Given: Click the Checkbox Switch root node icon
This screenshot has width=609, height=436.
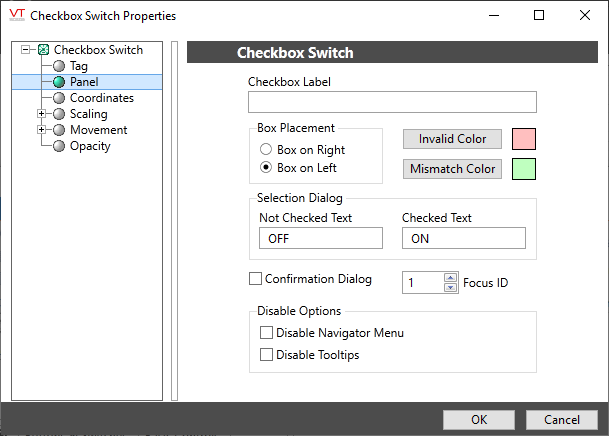Looking at the screenshot, I should (43, 50).
